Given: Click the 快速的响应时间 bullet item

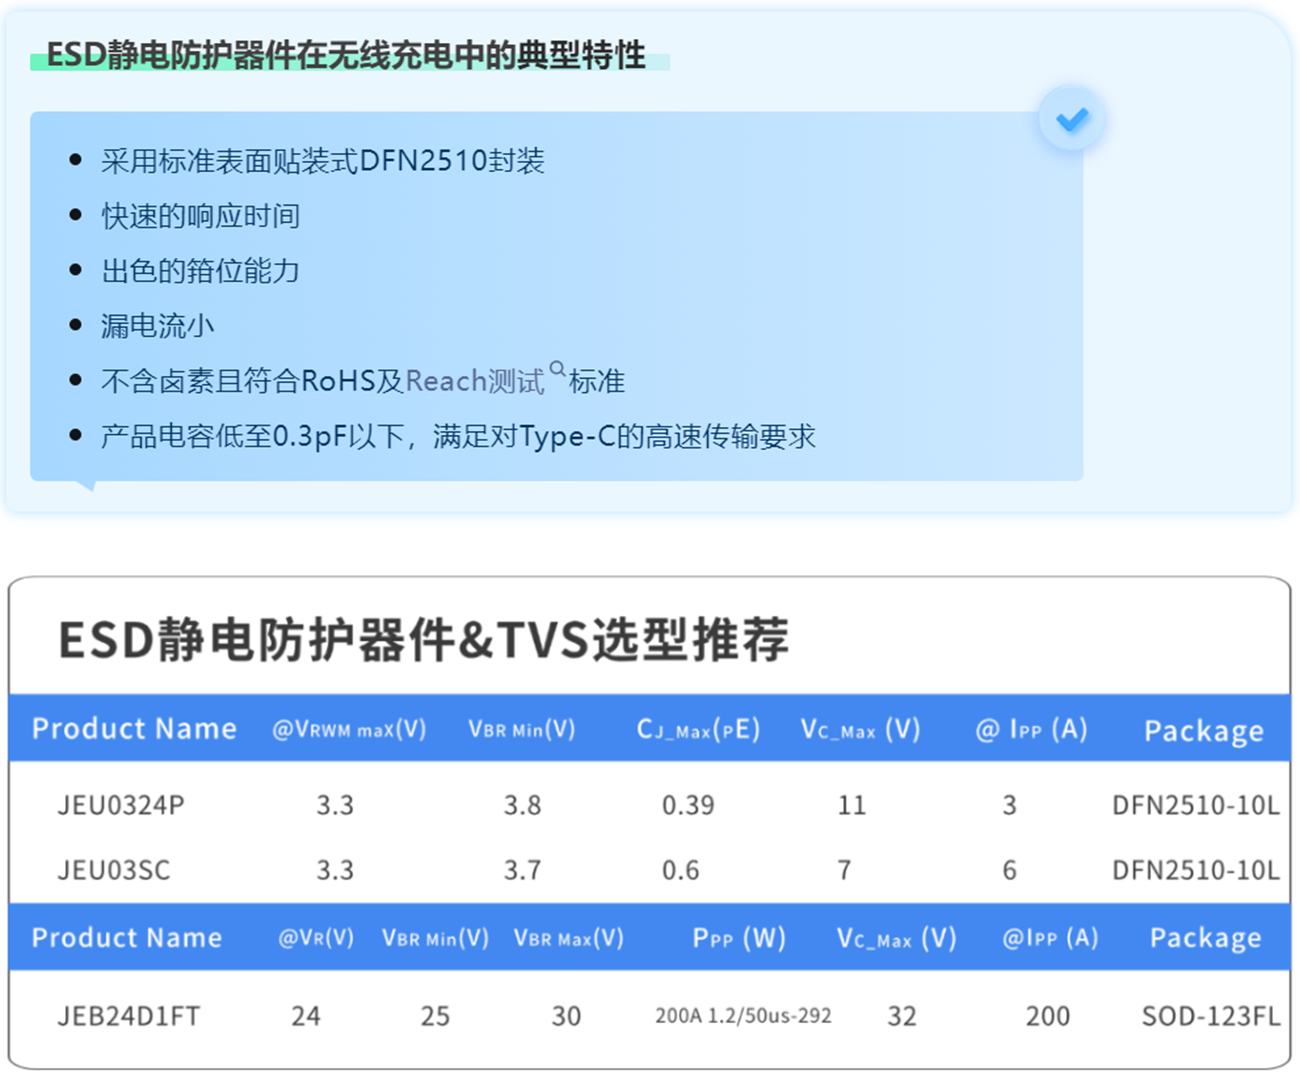Looking at the screenshot, I should 200,216.
